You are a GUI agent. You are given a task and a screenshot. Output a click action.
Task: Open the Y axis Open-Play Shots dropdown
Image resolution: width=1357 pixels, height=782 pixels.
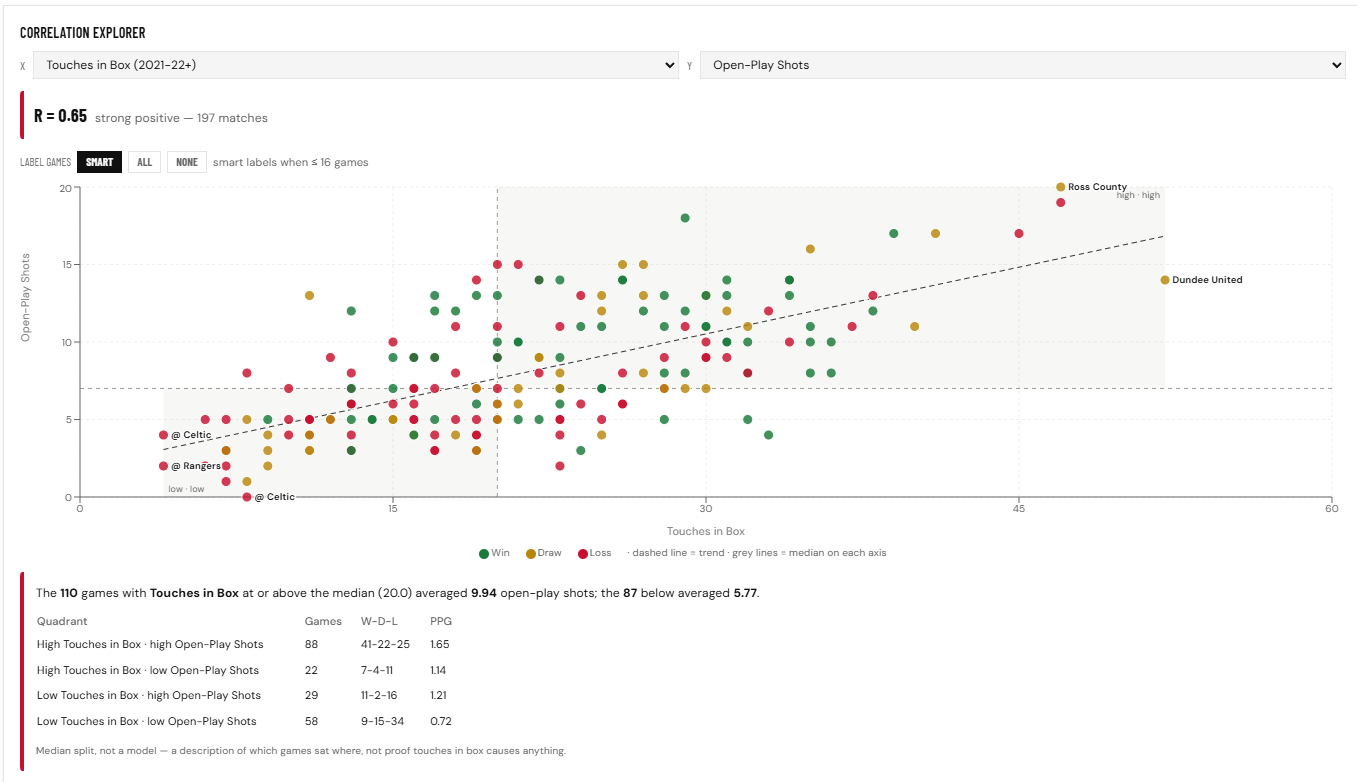coord(1023,65)
